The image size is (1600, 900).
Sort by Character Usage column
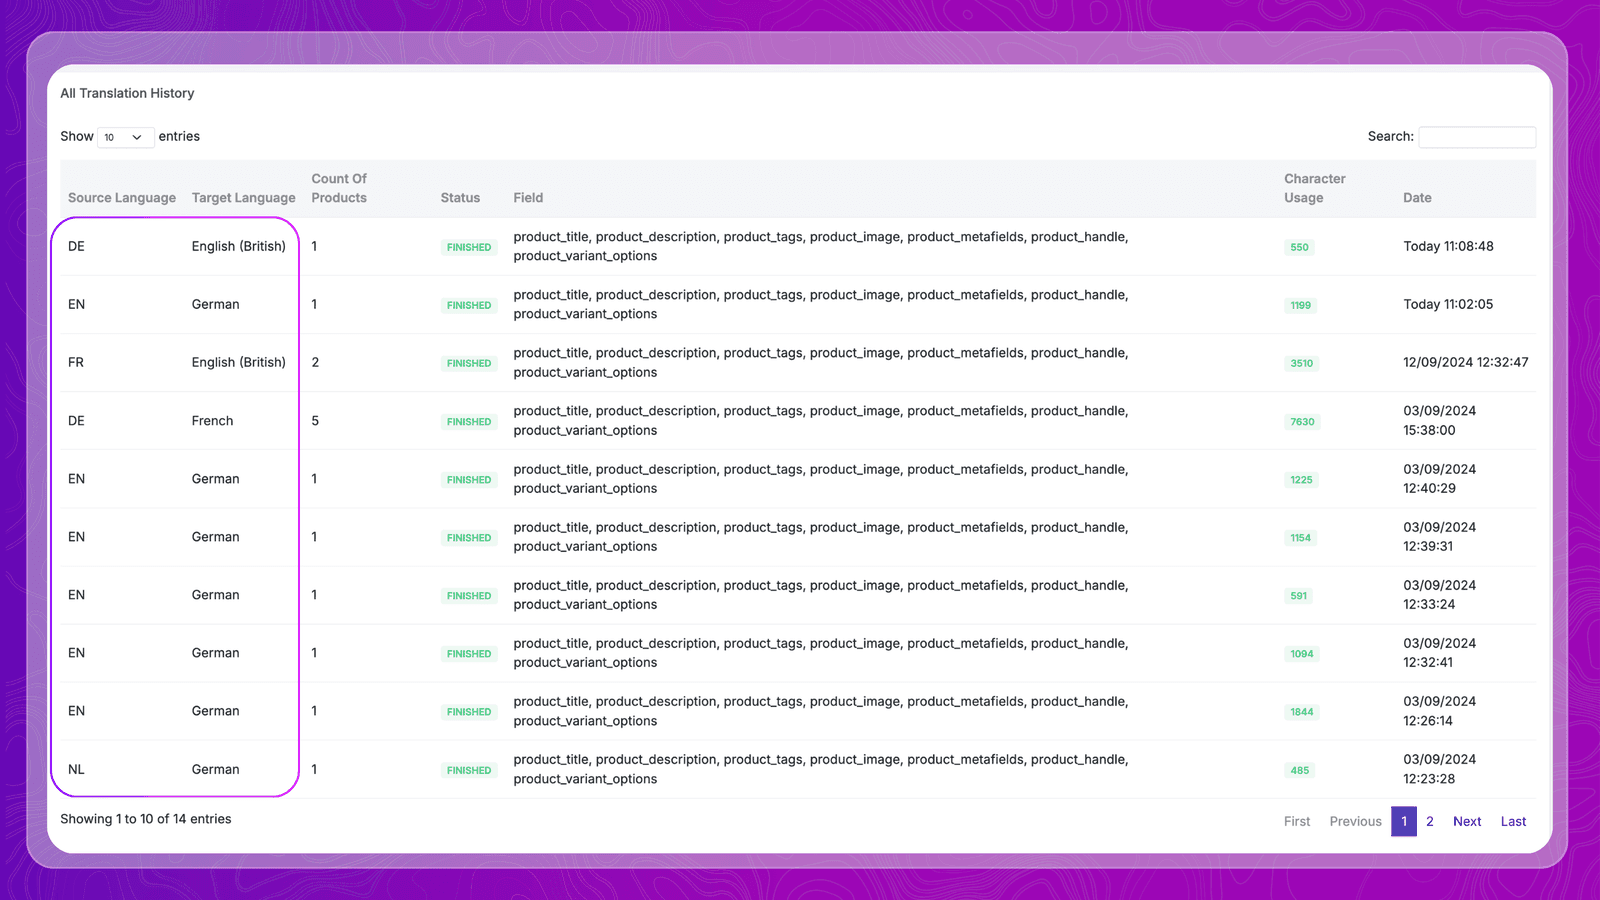1314,188
